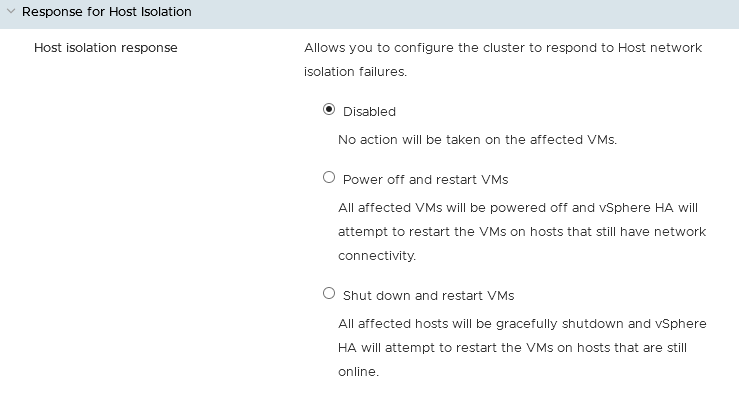Click the 'All affected VMs will be powered off' line

518,208
